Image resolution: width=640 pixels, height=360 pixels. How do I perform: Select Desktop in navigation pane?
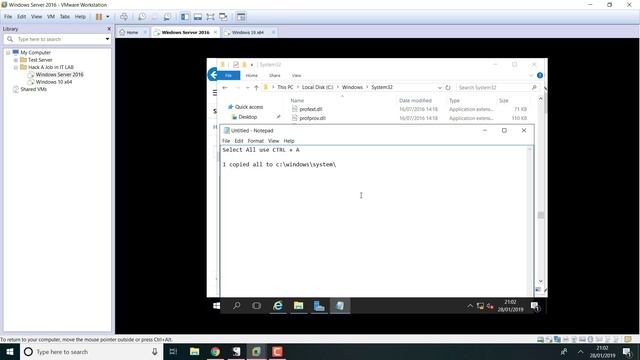point(247,117)
